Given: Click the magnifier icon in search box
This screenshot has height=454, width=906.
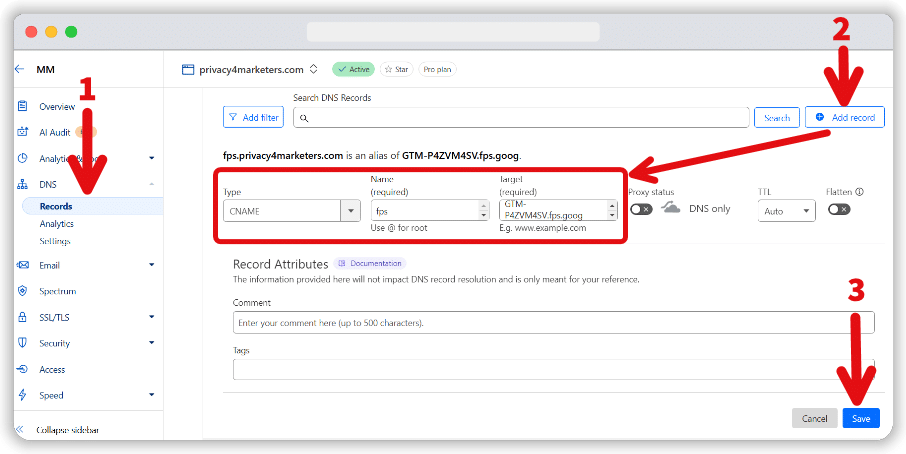Looking at the screenshot, I should click(304, 118).
